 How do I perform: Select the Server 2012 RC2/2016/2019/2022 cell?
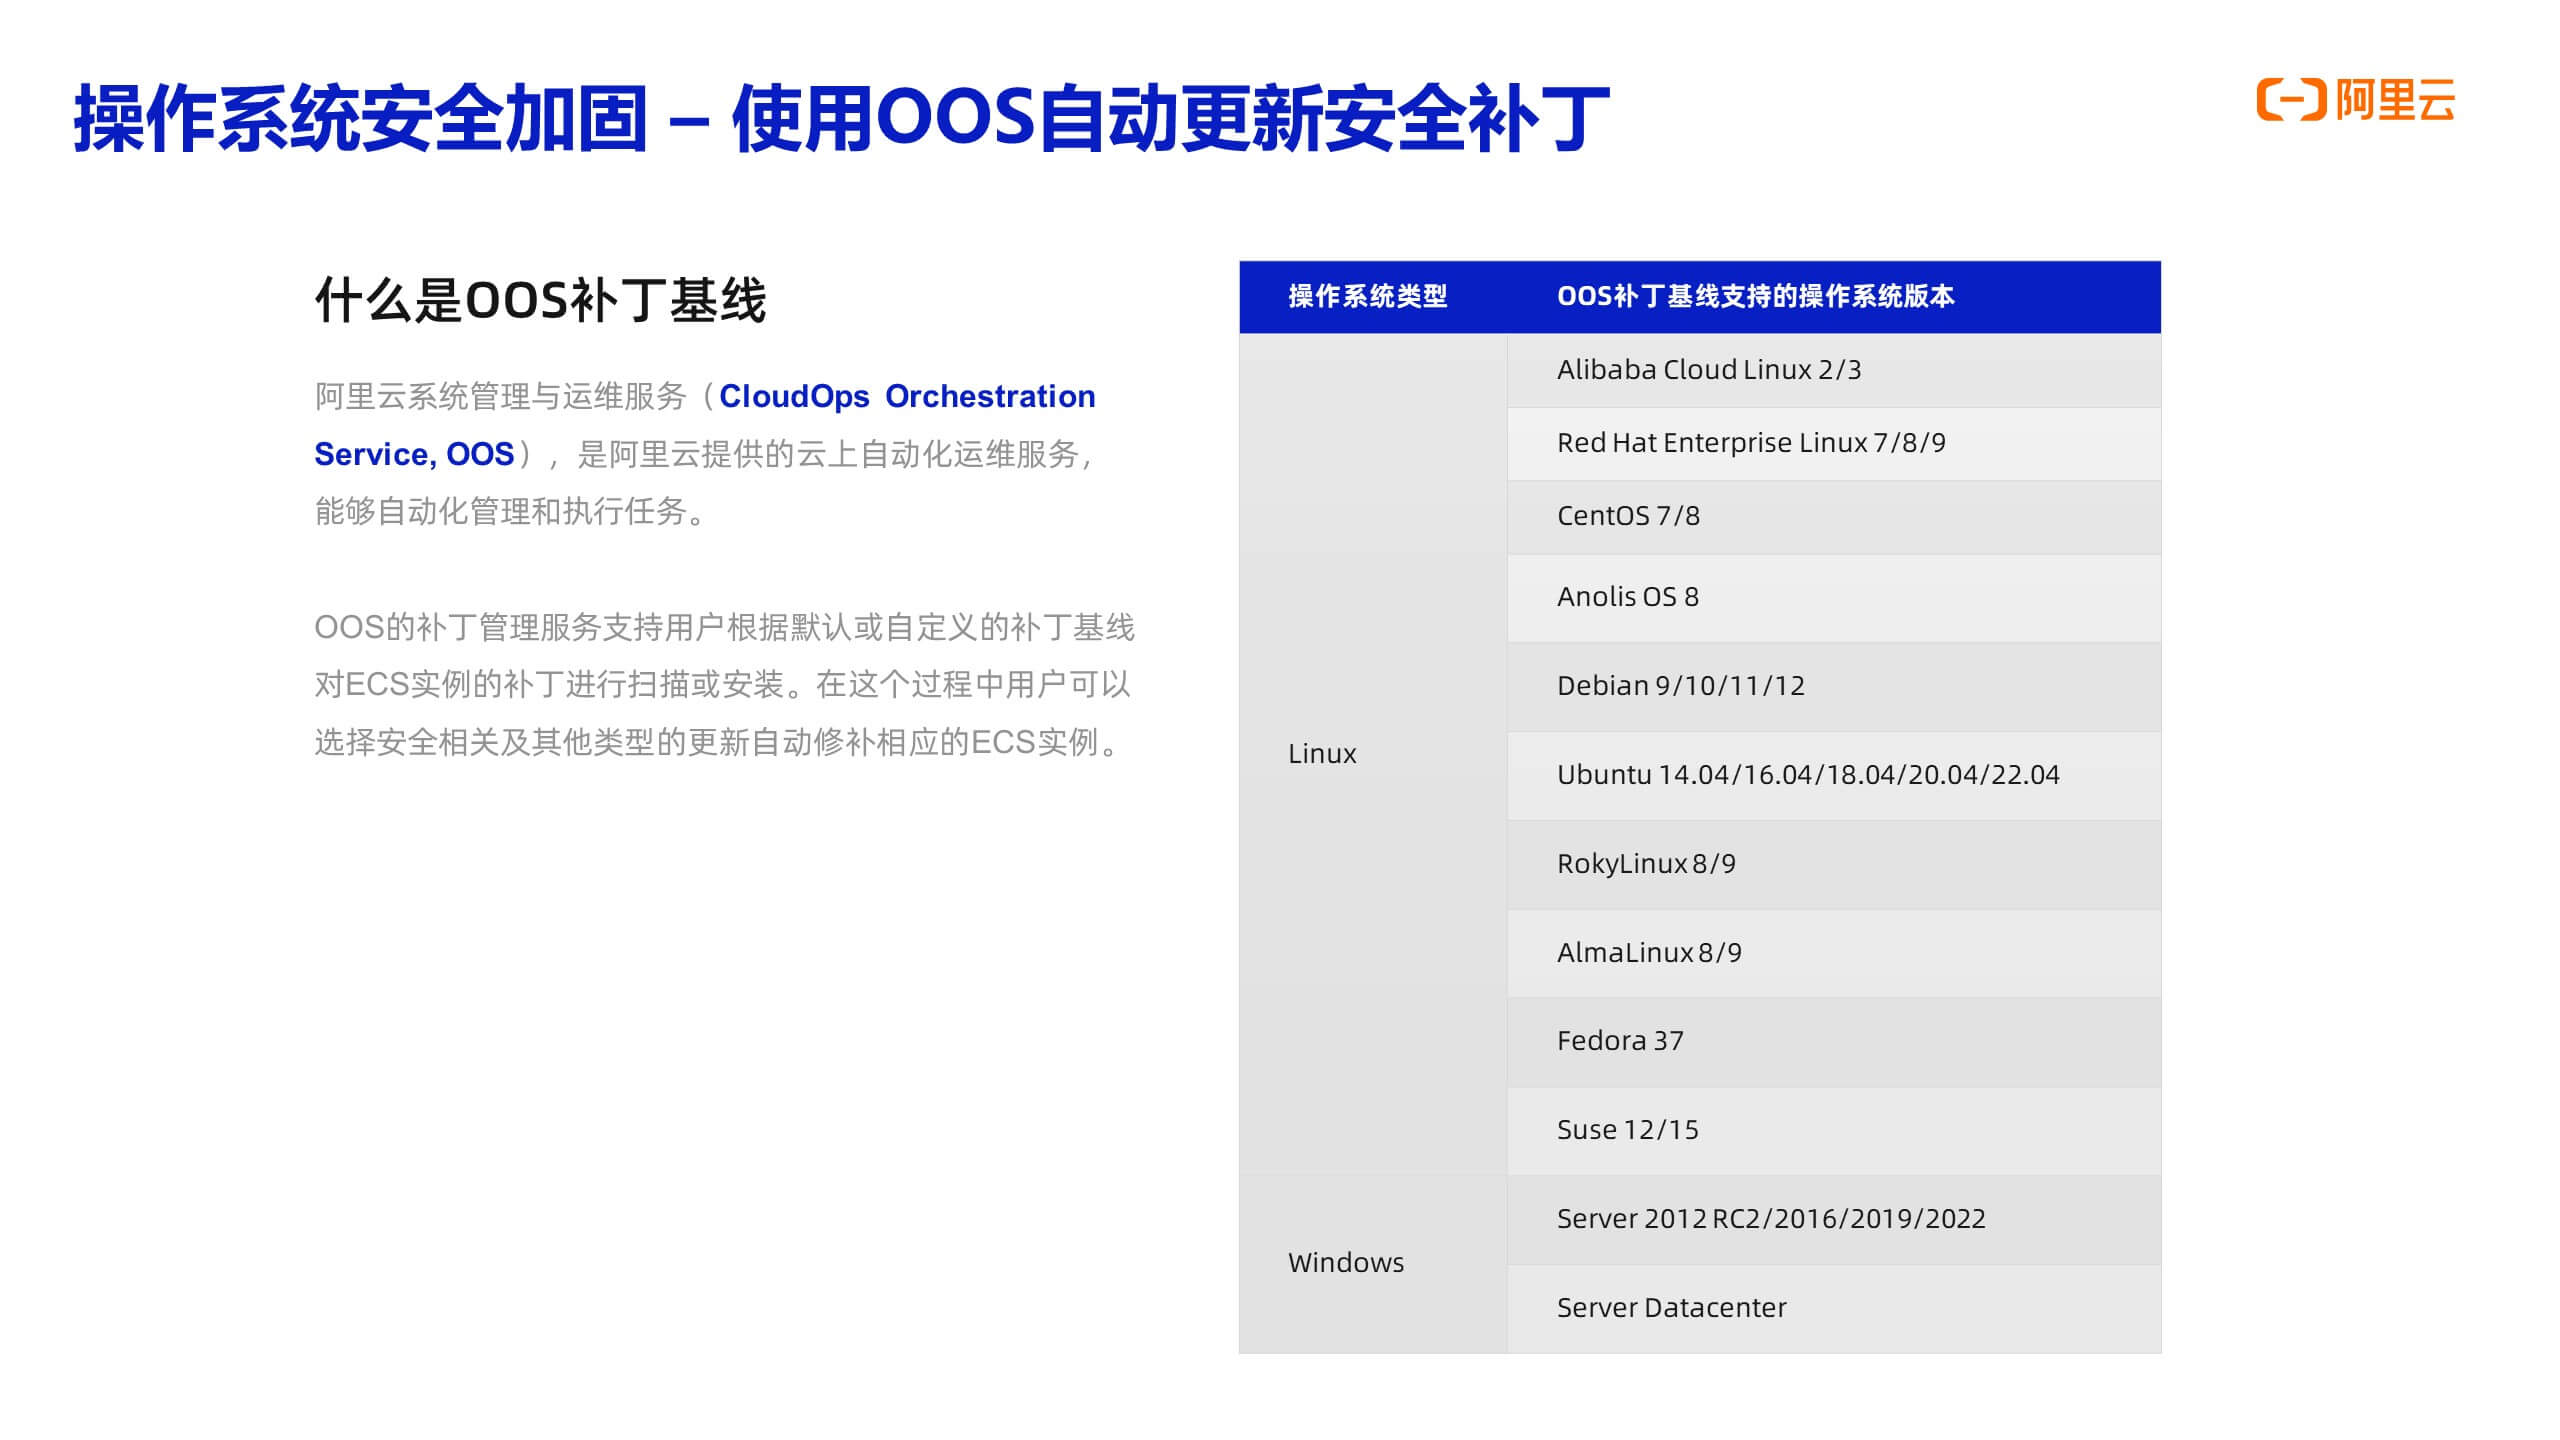[x=1834, y=1220]
